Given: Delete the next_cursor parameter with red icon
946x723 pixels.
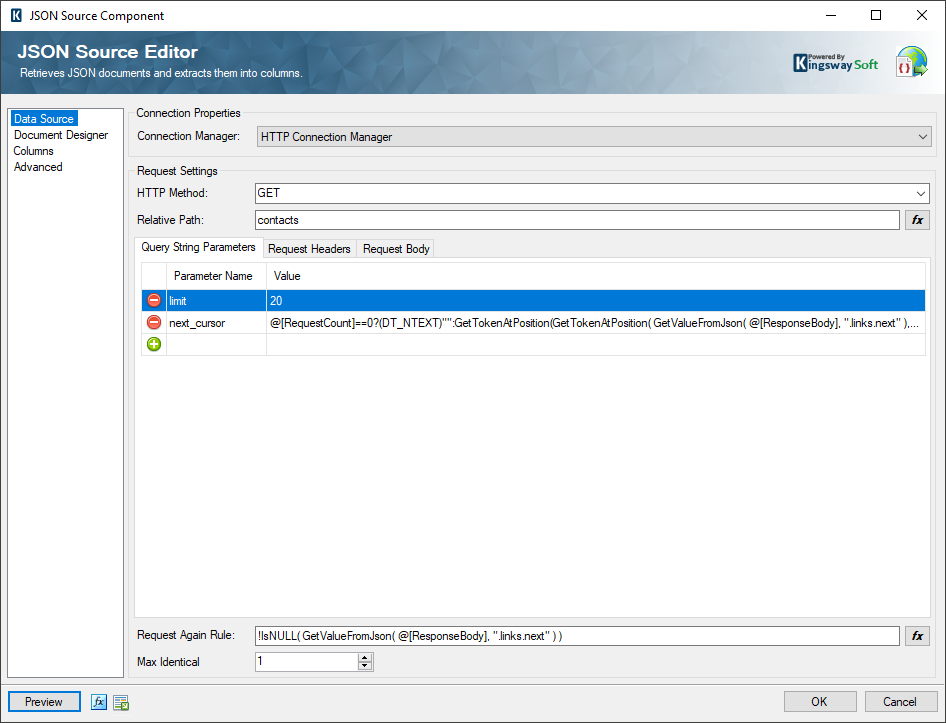Looking at the screenshot, I should tap(154, 323).
